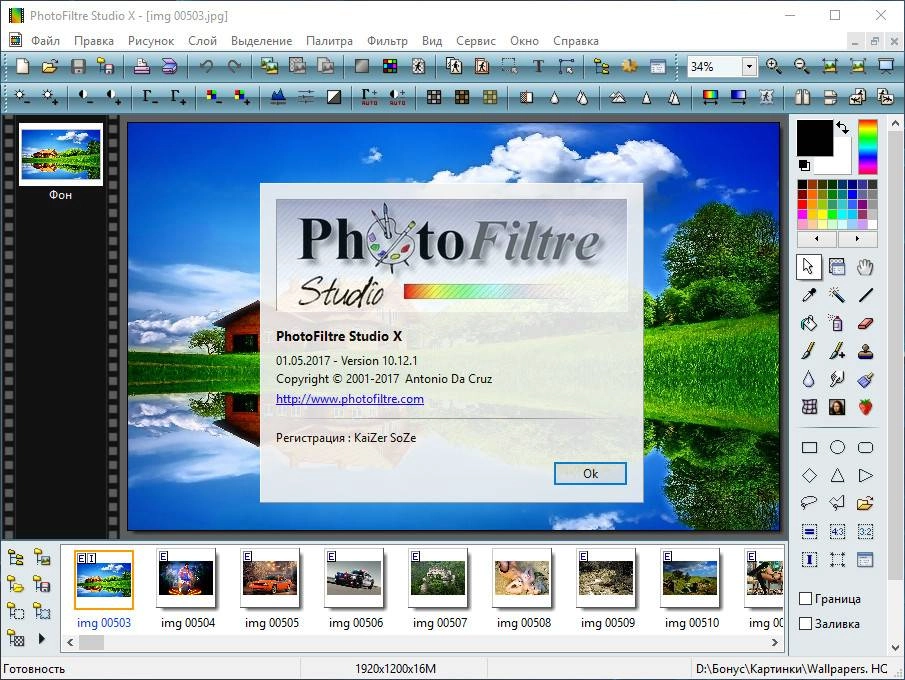Choose the Lasso selection shape

click(x=809, y=503)
